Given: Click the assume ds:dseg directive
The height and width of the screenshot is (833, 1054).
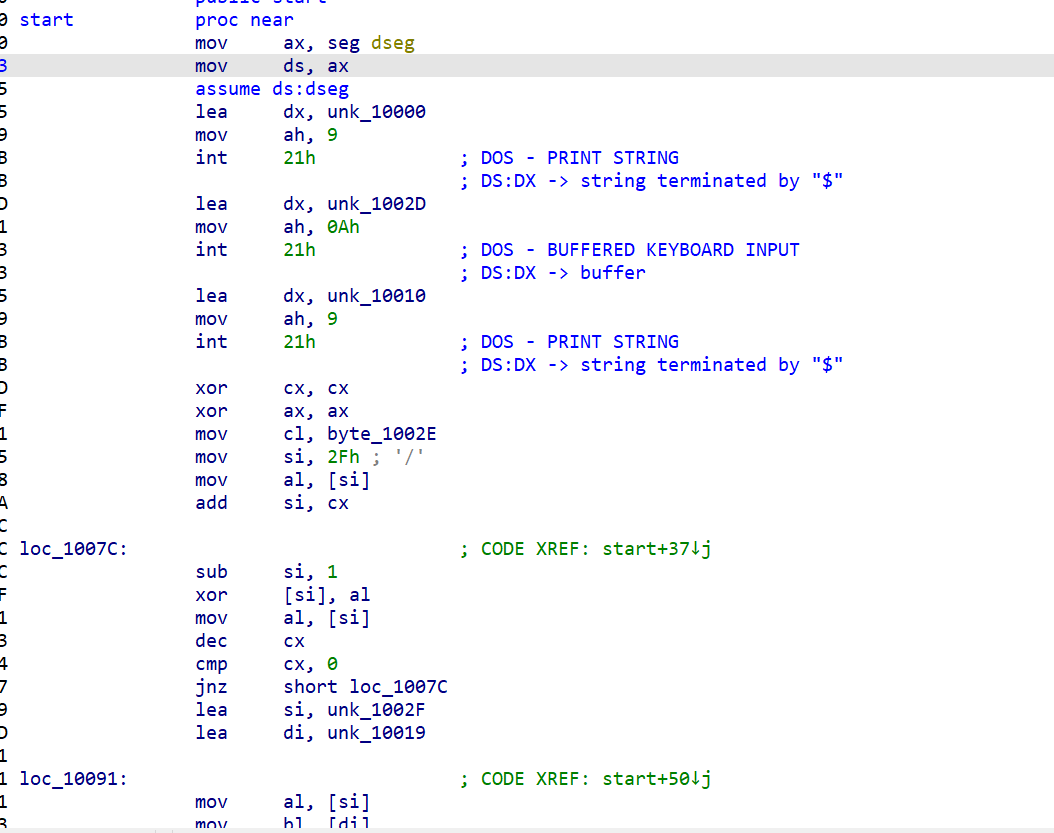Looking at the screenshot, I should pos(272,89).
